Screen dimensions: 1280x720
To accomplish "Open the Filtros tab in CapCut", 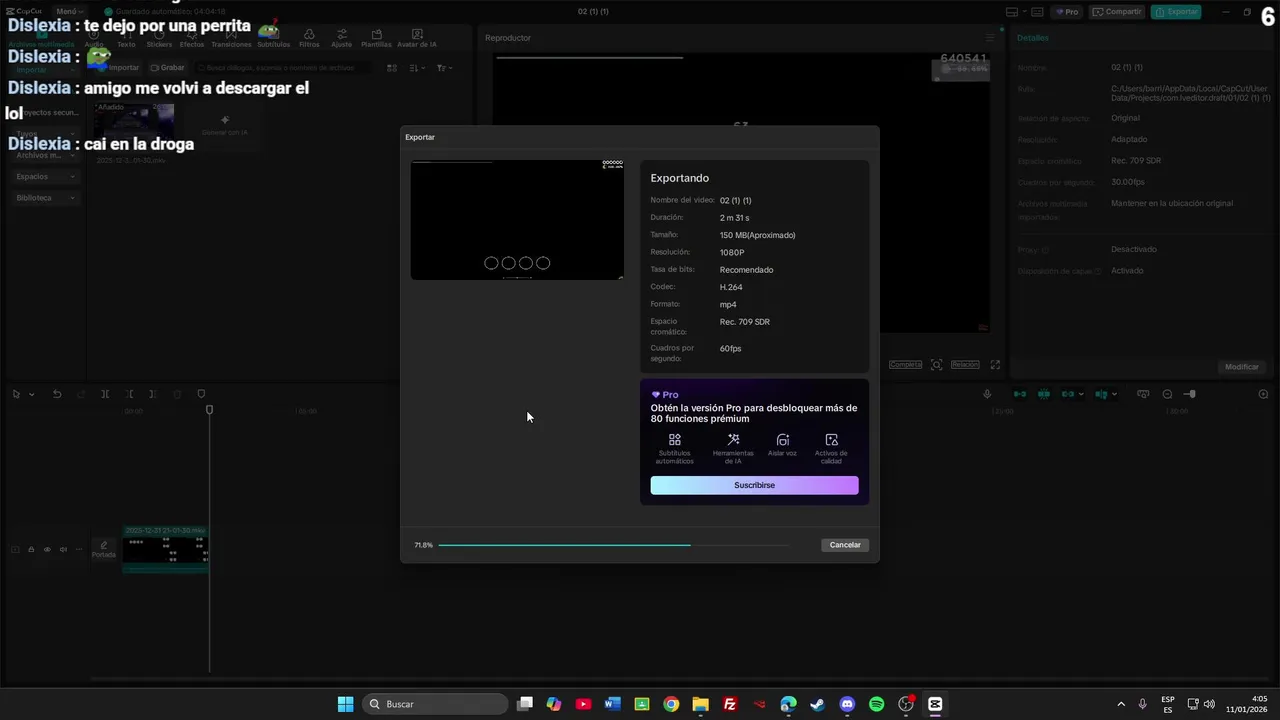I will [309, 39].
